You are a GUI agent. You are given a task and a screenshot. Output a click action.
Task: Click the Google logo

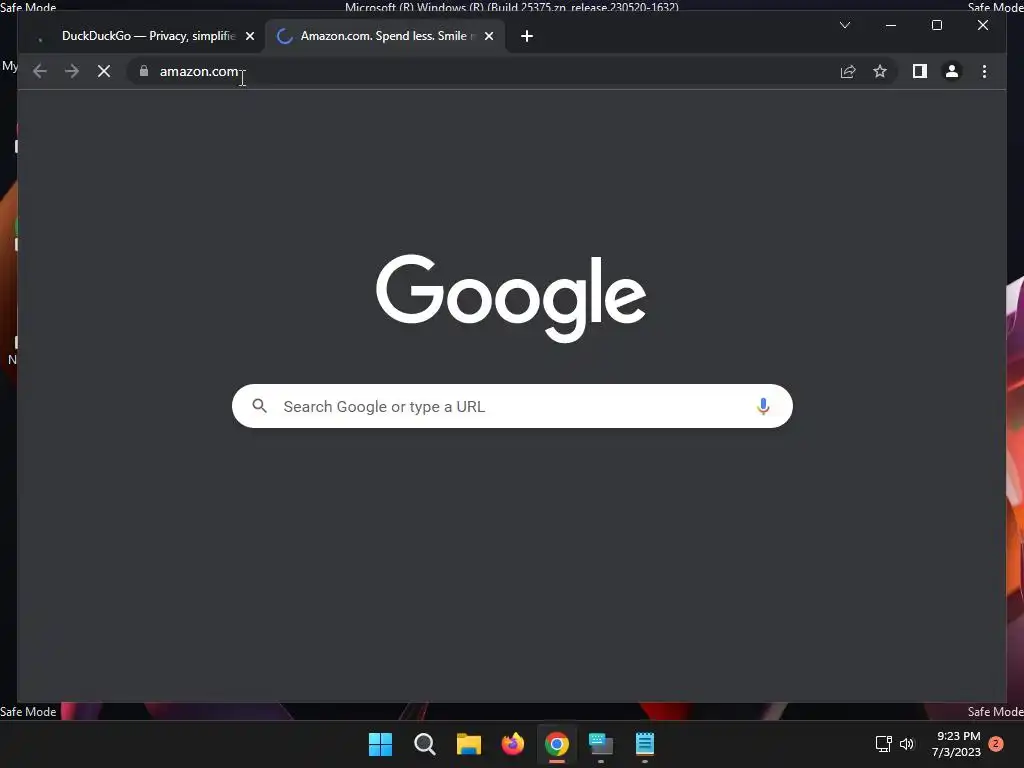511,298
